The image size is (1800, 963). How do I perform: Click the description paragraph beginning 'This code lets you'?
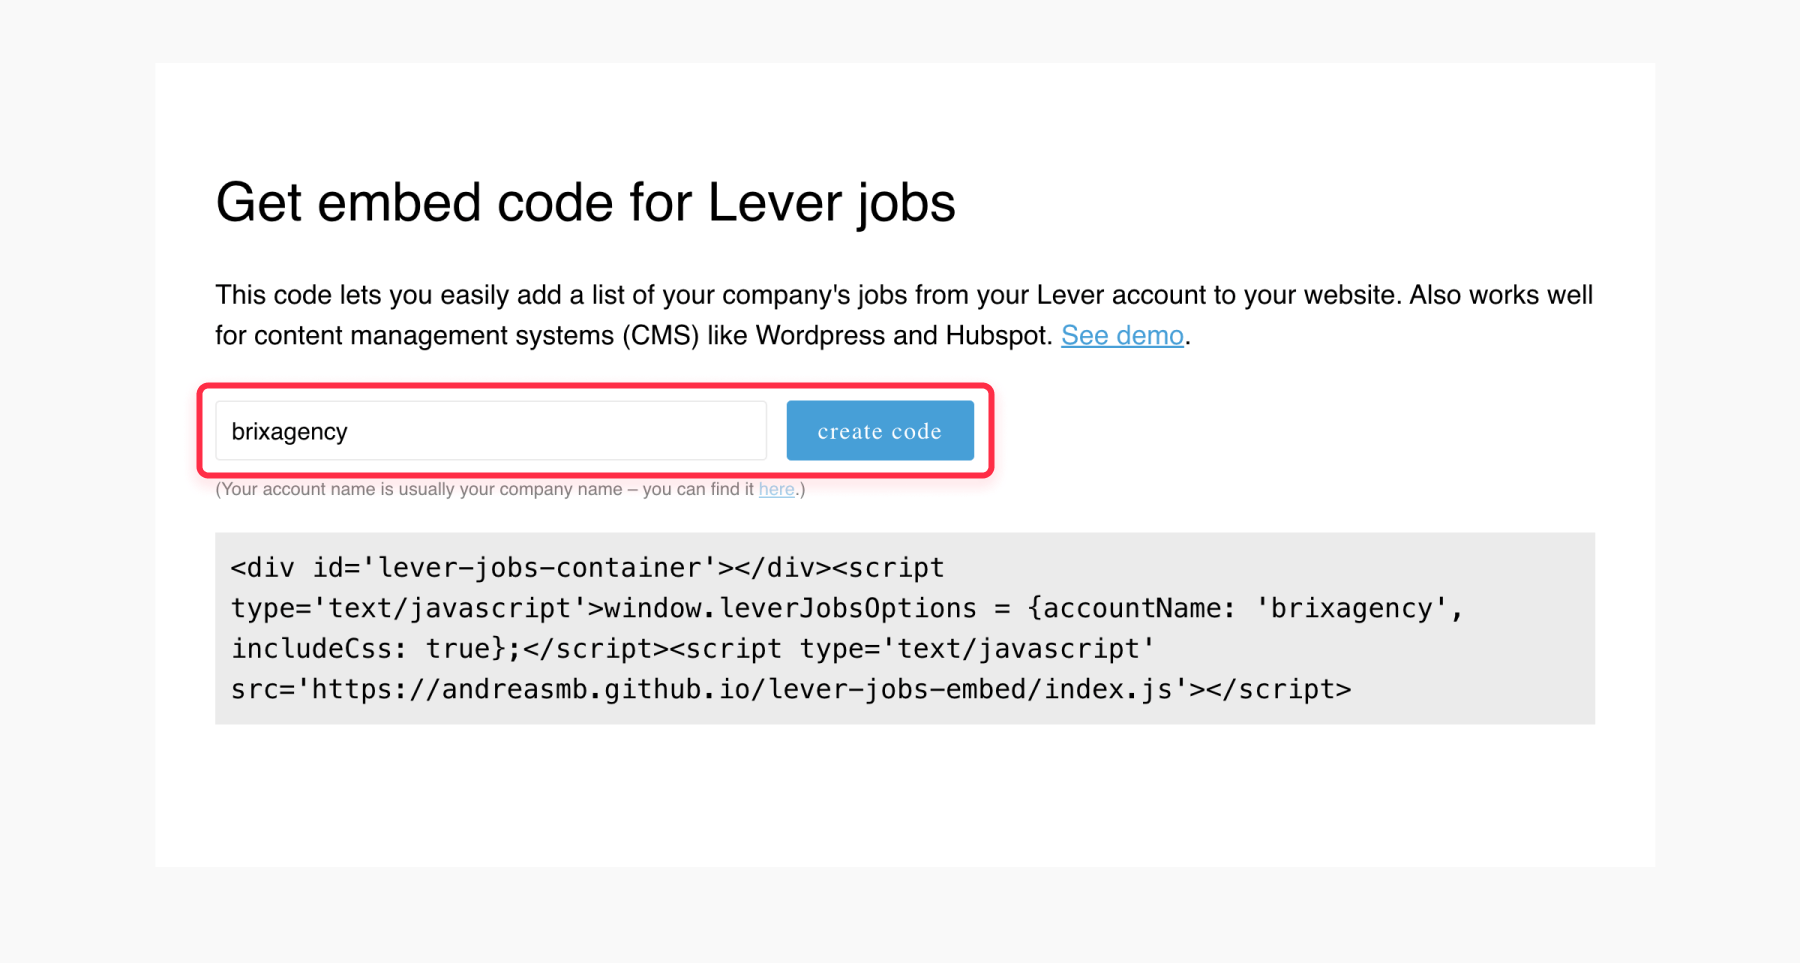904,315
